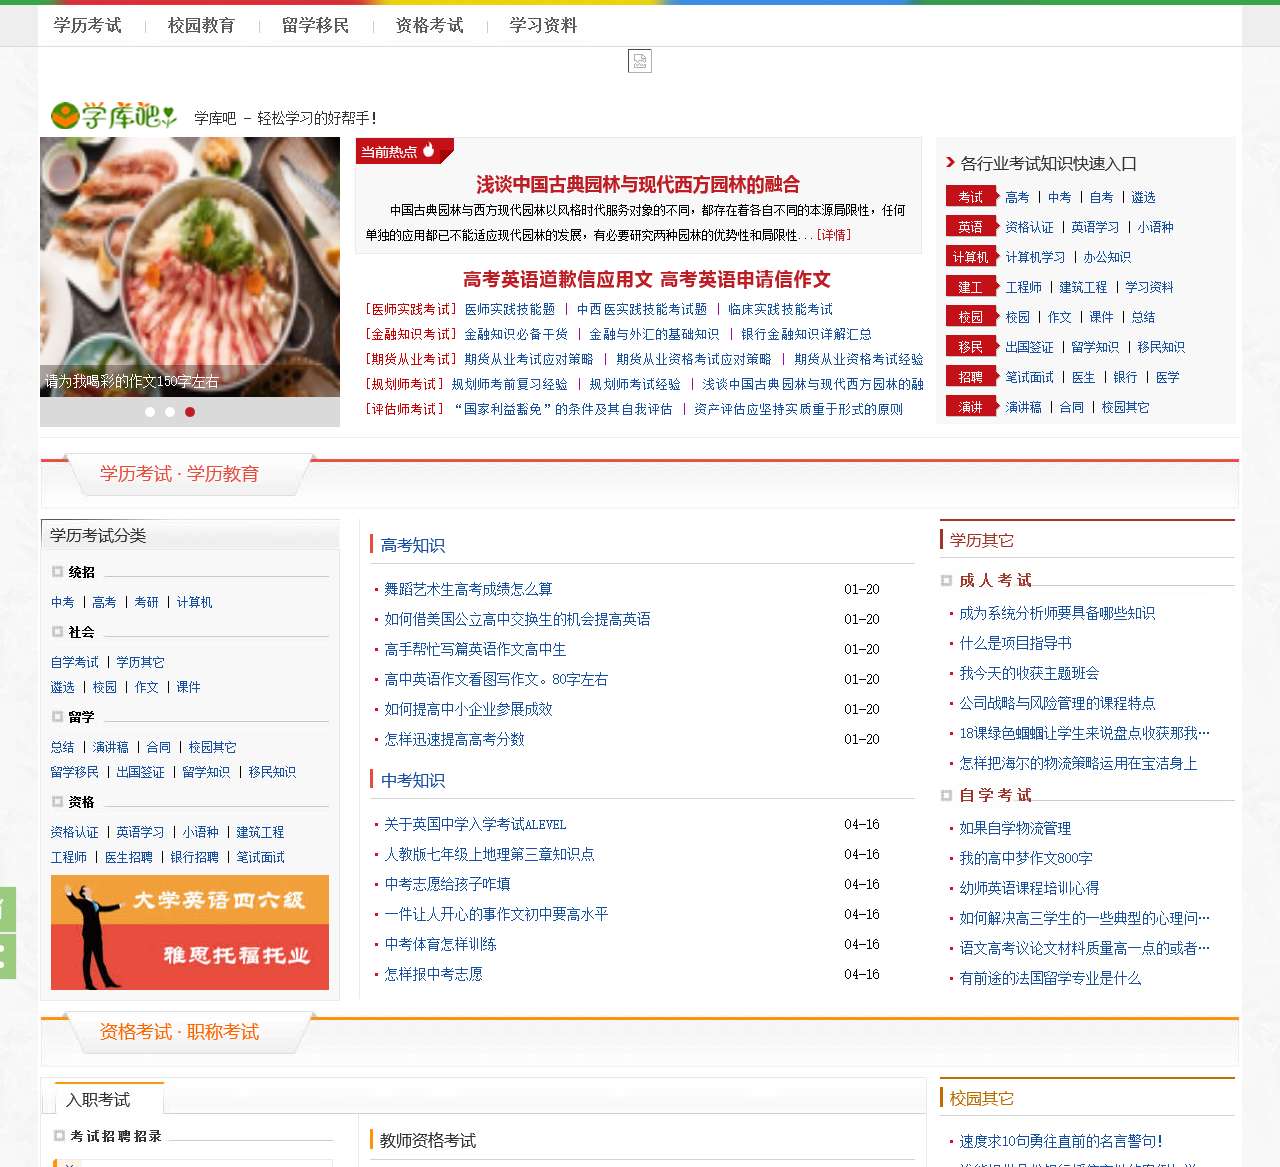1280x1167 pixels.
Task: Open article 如果自学物流管理
Action: (x=1015, y=828)
